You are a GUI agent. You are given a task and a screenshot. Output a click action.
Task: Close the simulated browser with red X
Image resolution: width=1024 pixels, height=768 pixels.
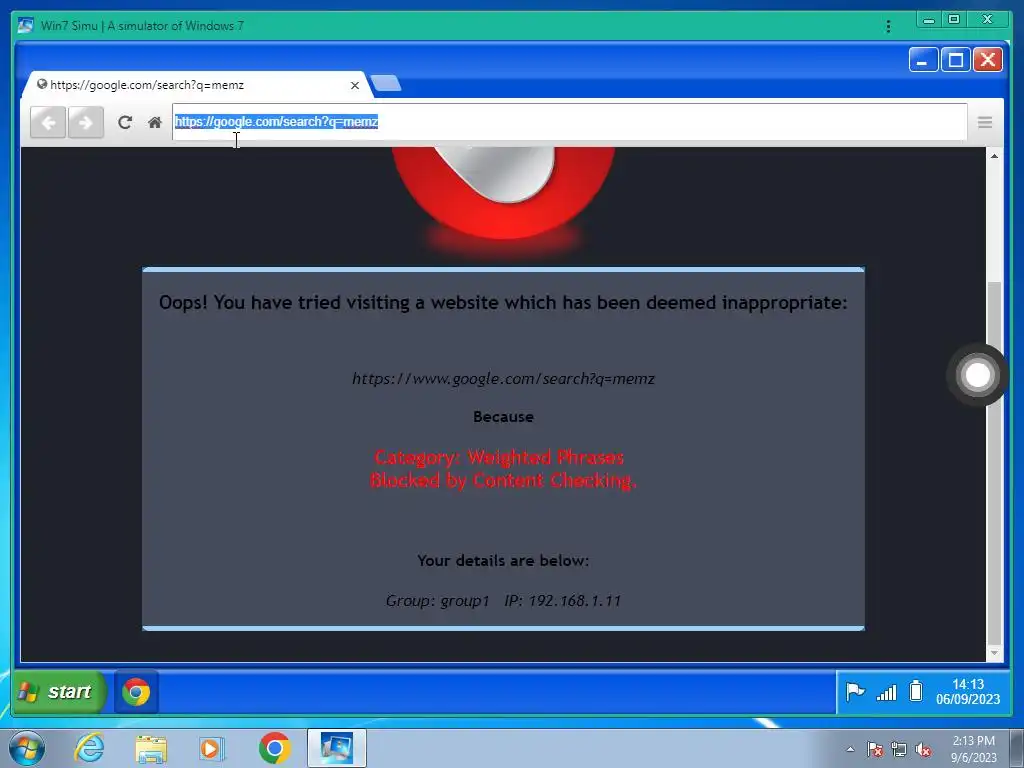pos(988,60)
